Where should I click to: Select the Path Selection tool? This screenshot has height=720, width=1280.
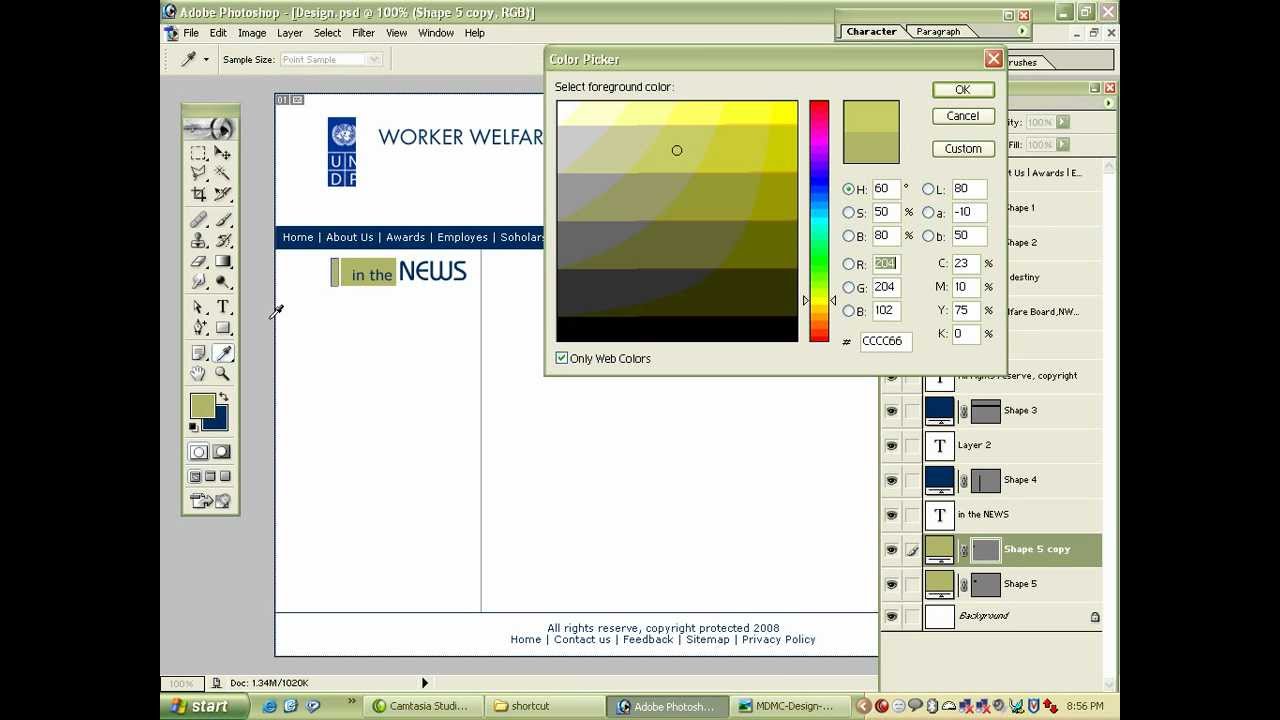(198, 307)
